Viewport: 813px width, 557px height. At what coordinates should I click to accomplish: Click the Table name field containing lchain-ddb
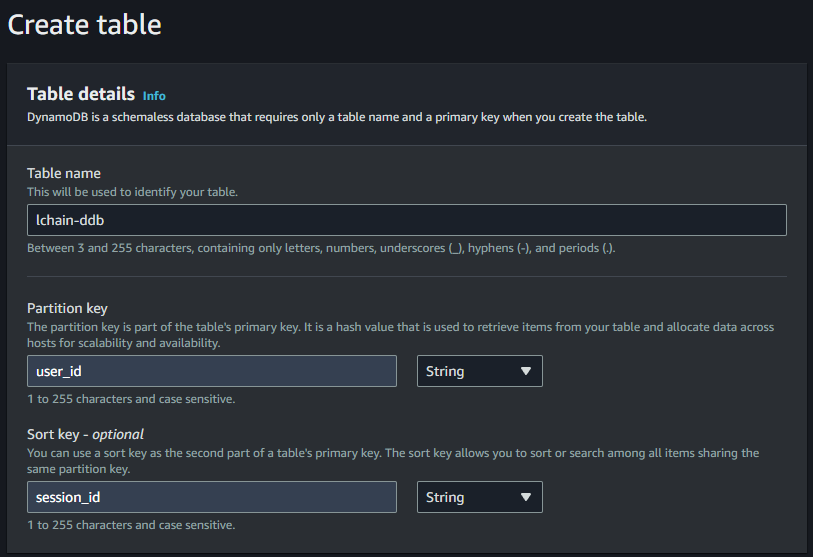pos(406,220)
